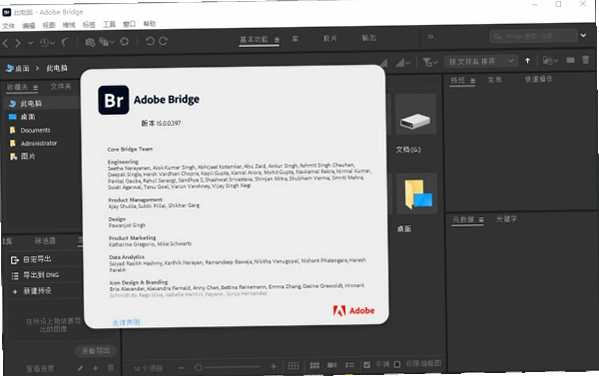Click 查看进度 text

click(x=40, y=369)
